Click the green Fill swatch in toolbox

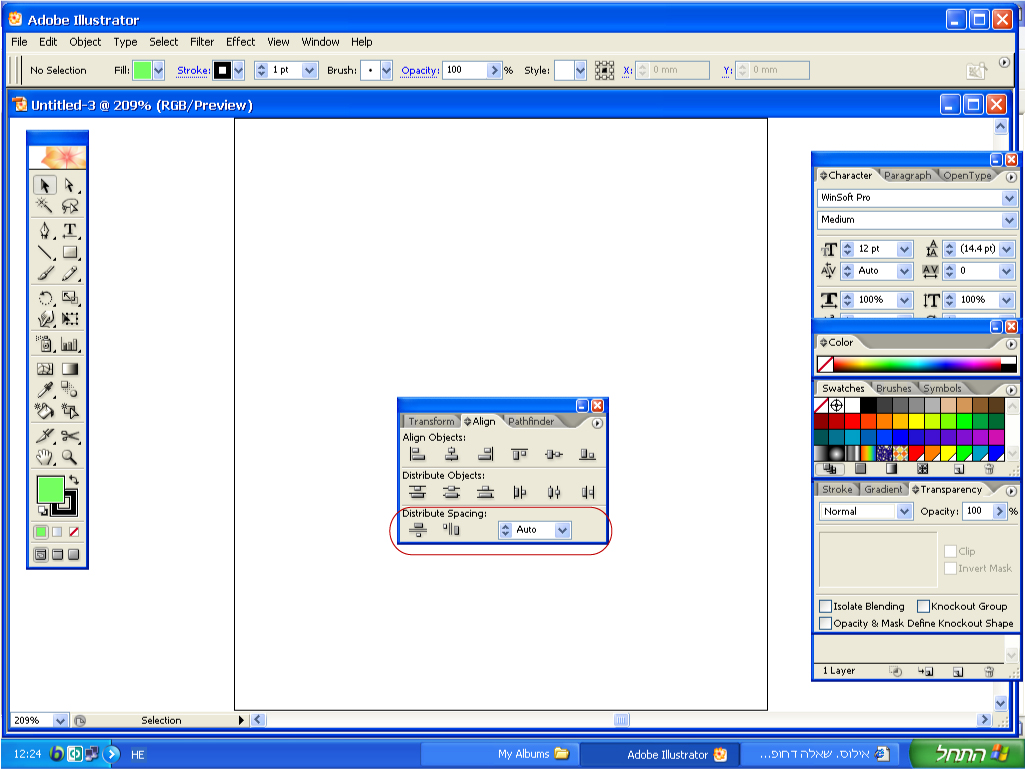tap(50, 490)
